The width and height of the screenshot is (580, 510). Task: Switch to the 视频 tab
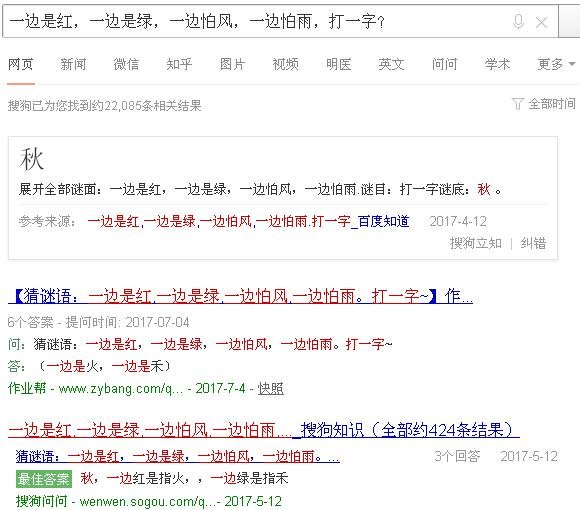285,64
